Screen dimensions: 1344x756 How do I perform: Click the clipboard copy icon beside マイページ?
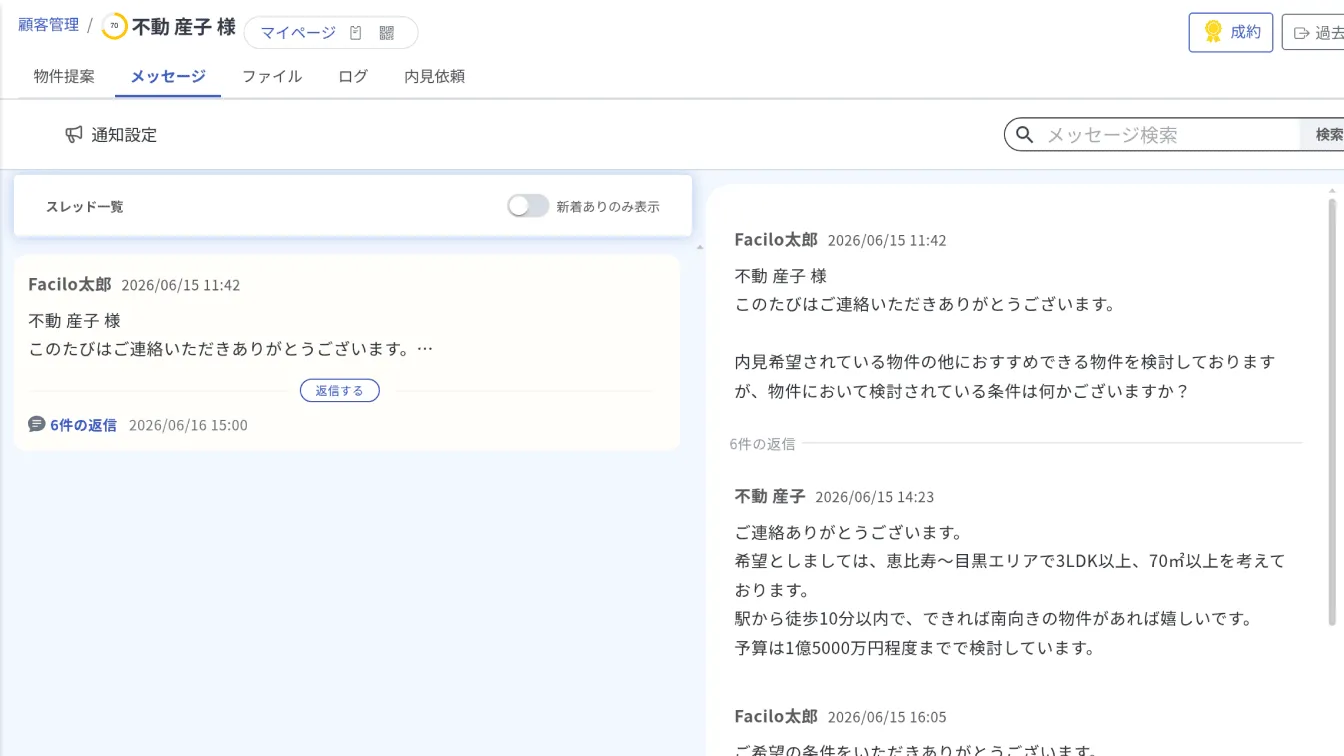tap(356, 33)
